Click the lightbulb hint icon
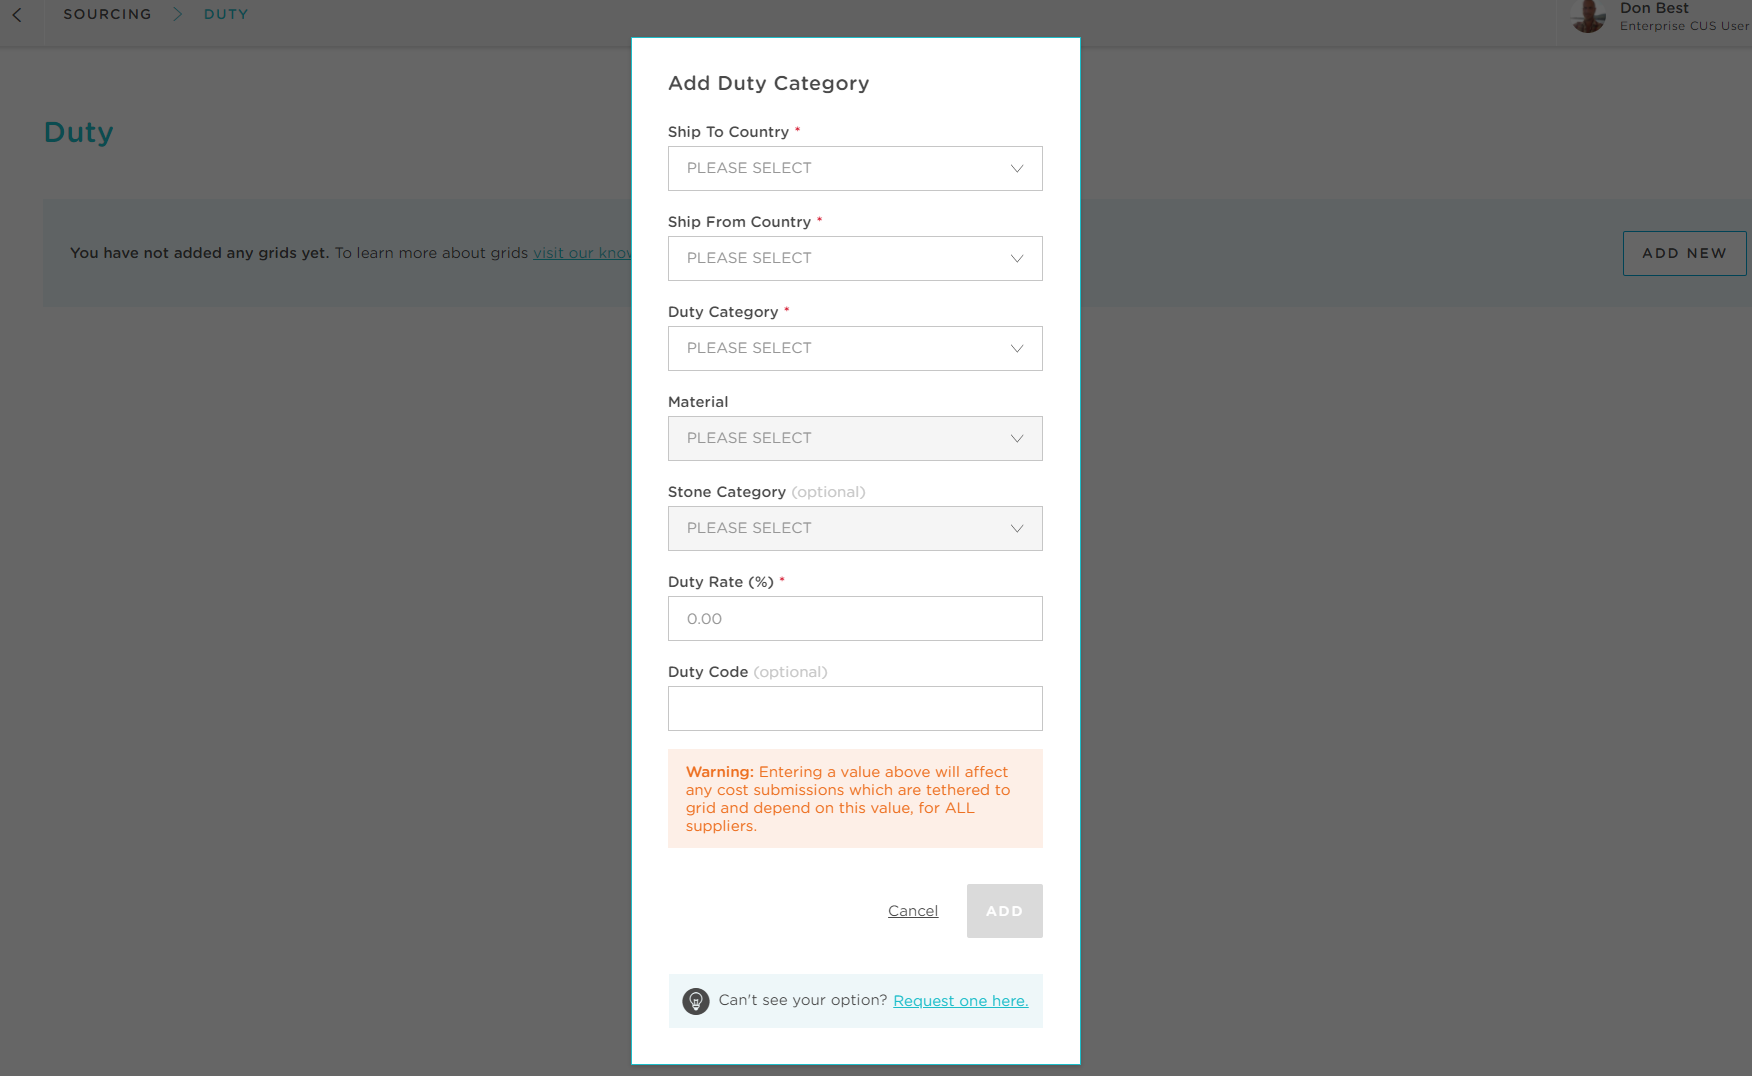 coord(696,1001)
